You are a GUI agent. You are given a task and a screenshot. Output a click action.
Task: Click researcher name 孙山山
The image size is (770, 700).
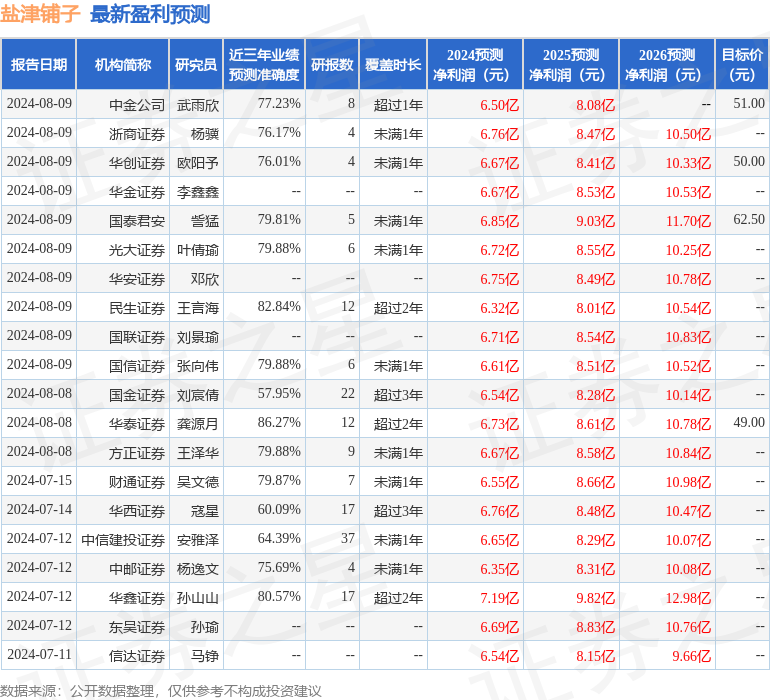tap(198, 597)
